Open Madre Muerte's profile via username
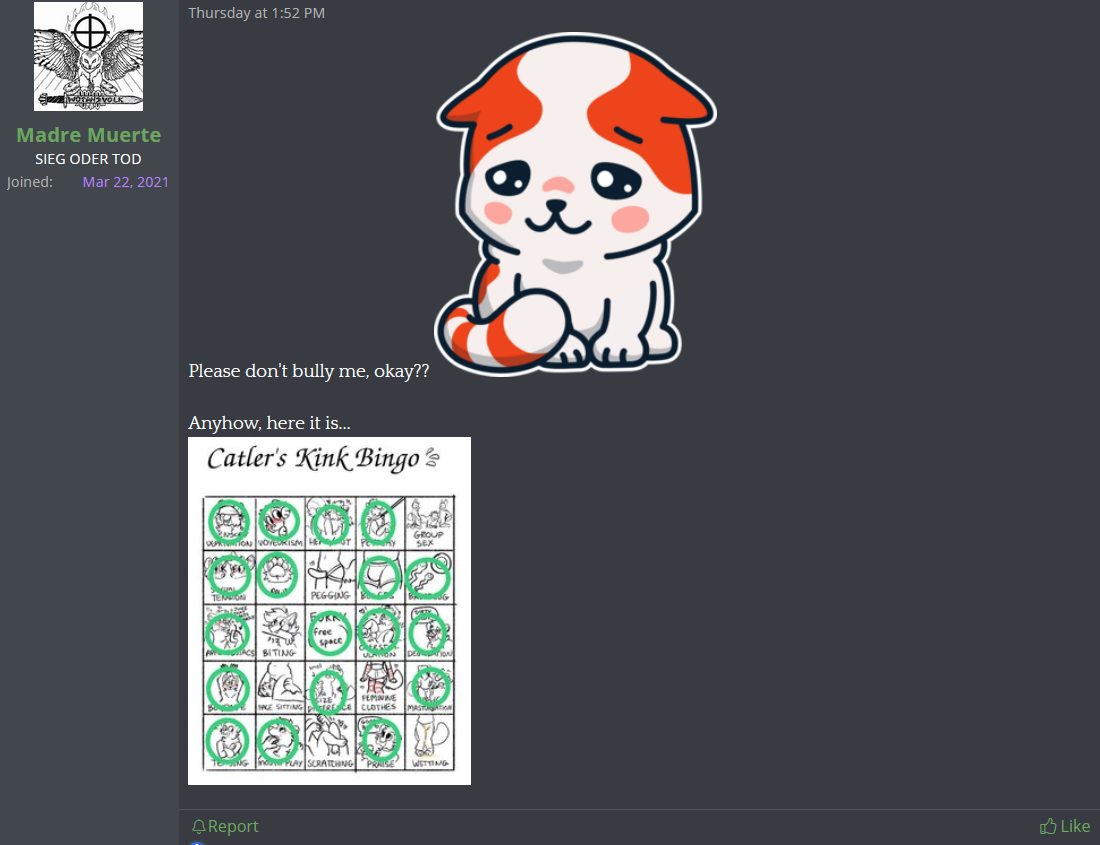Image resolution: width=1100 pixels, height=845 pixels. (x=88, y=135)
